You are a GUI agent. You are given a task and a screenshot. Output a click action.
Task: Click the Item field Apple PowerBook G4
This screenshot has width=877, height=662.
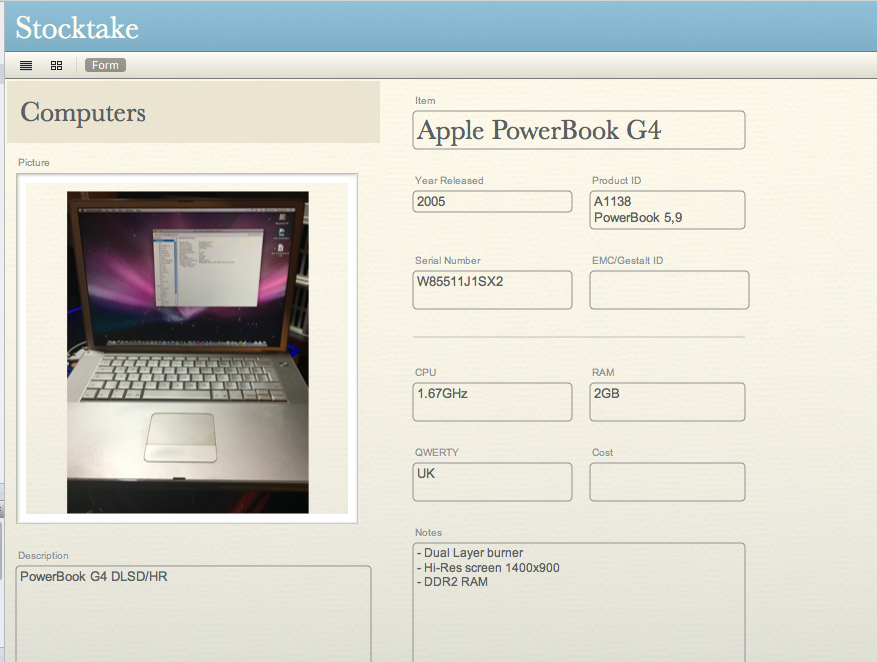[x=578, y=130]
